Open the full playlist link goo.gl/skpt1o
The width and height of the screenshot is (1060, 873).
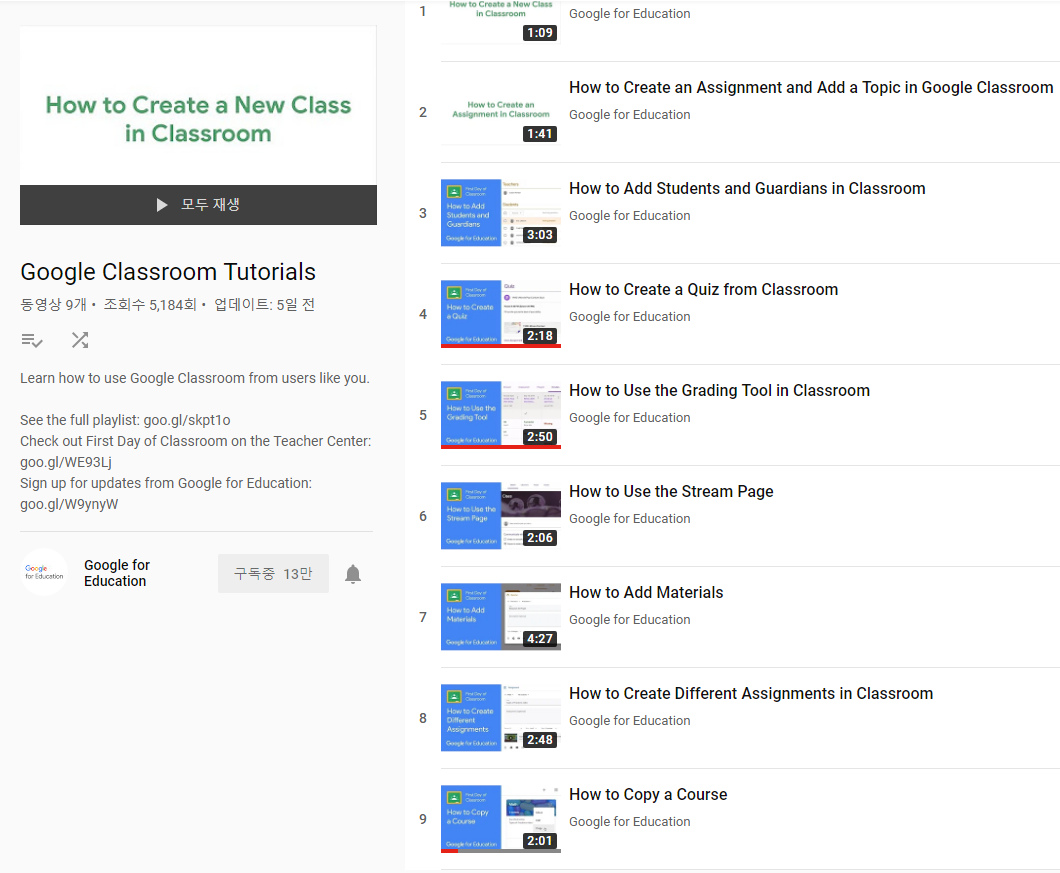187,420
